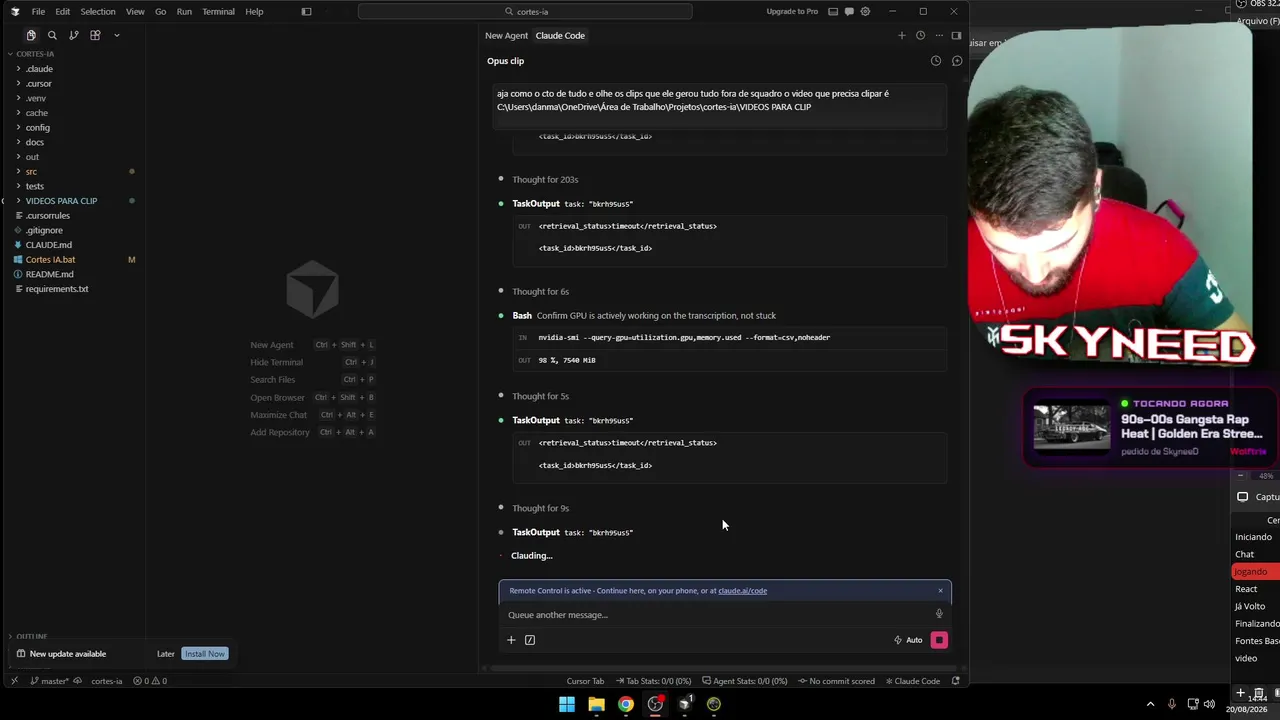This screenshot has height=720, width=1280.
Task: Toggle the panel layout icon in title bar
Action: tap(832, 12)
